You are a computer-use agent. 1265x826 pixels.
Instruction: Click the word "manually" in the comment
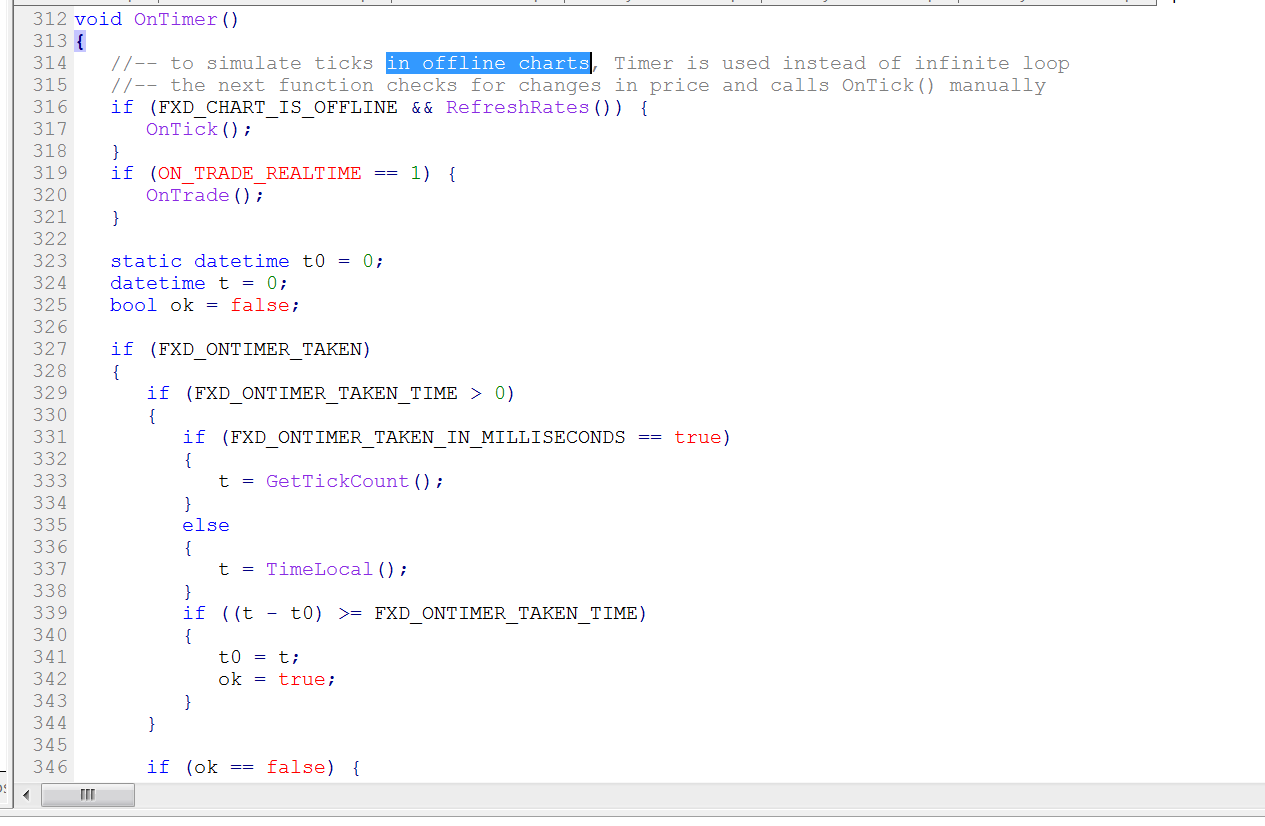tap(998, 85)
